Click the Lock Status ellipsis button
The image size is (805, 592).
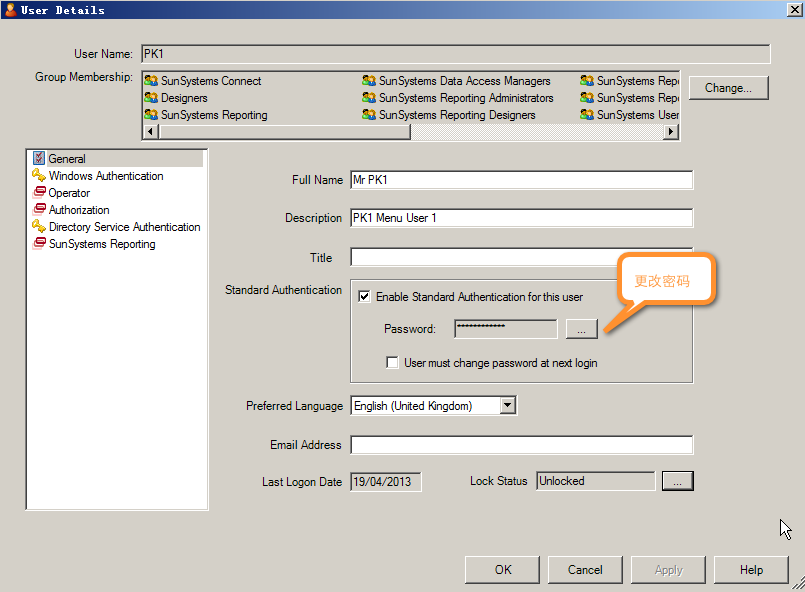click(x=677, y=482)
